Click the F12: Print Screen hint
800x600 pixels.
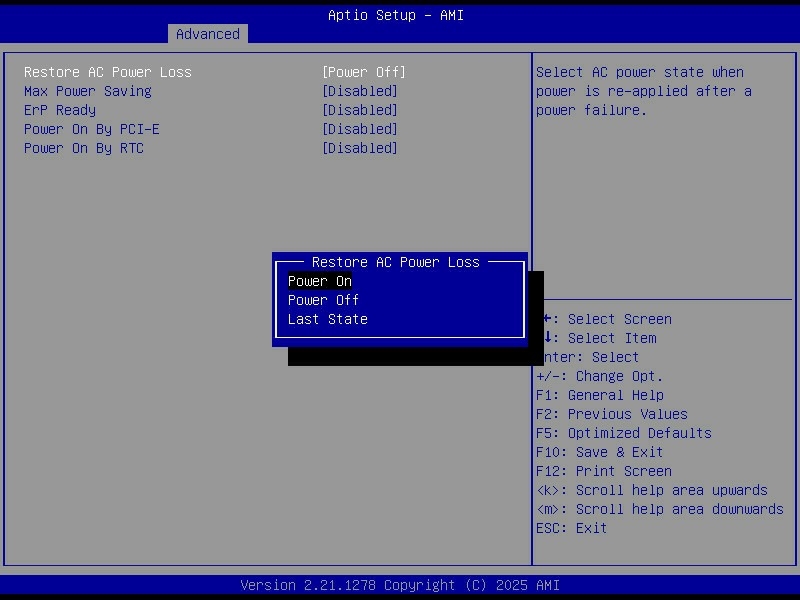point(604,471)
